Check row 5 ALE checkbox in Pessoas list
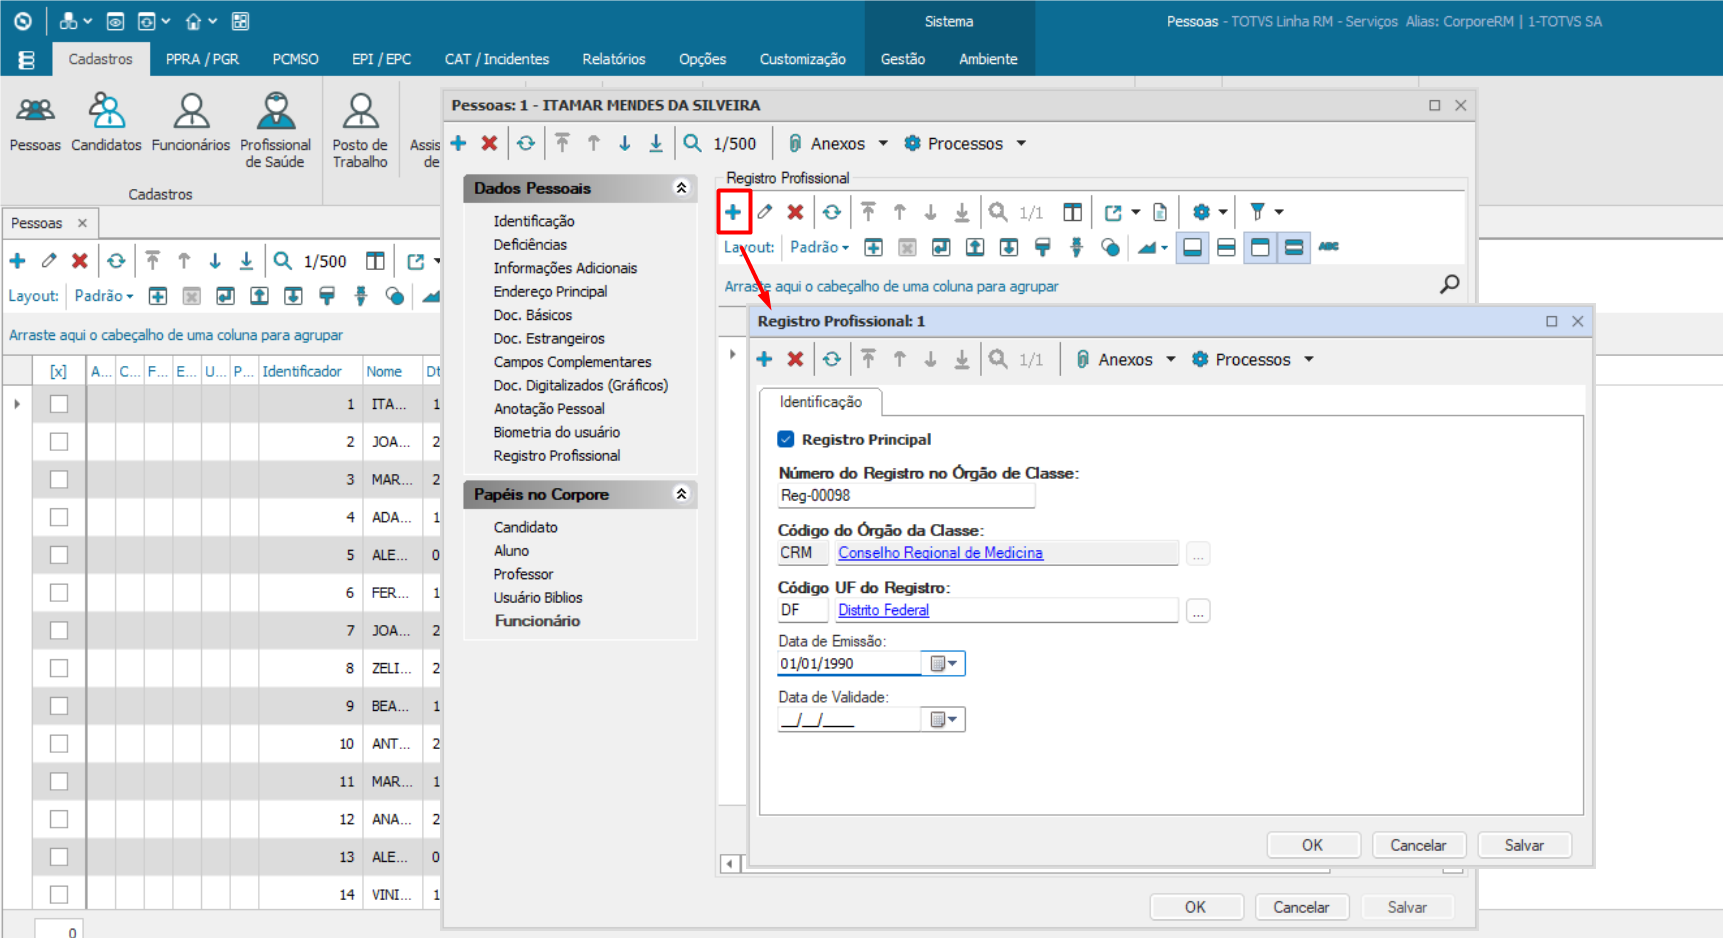This screenshot has width=1723, height=938. [x=59, y=555]
